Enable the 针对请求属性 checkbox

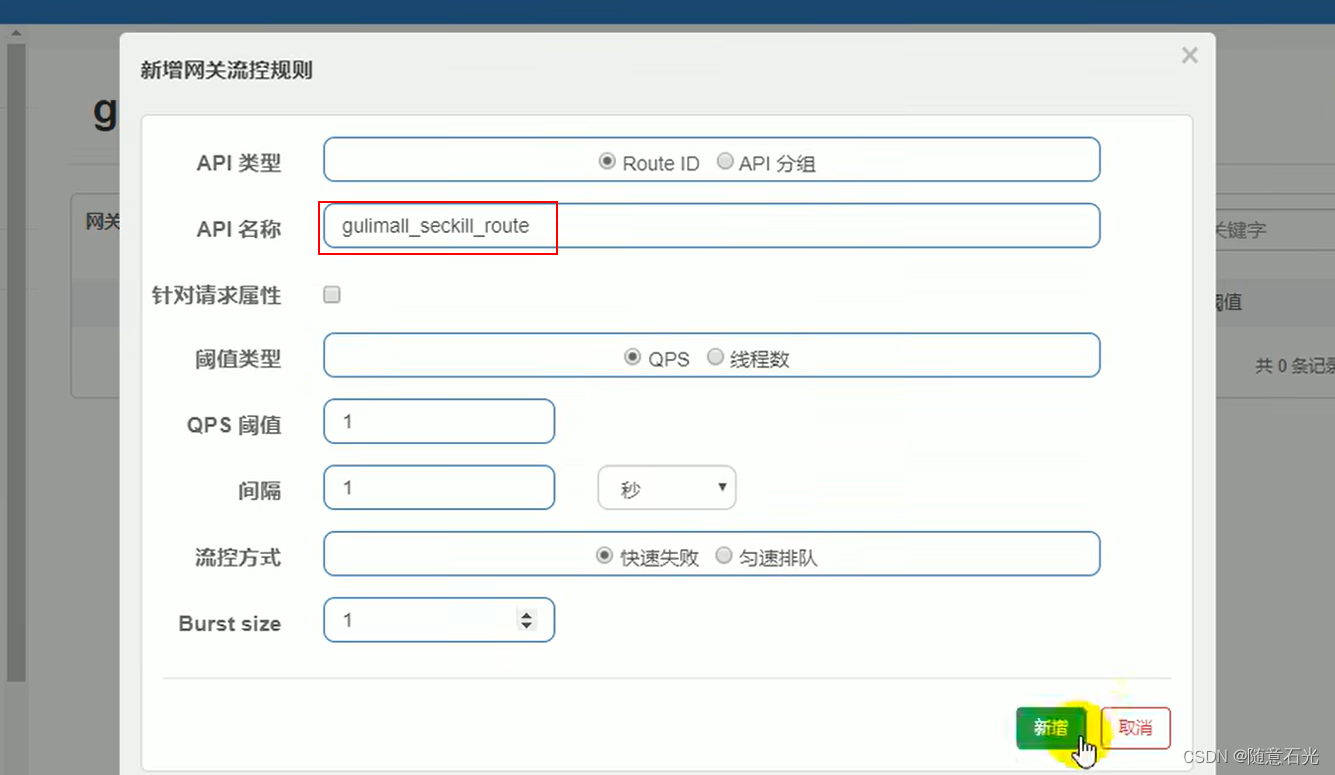point(332,294)
